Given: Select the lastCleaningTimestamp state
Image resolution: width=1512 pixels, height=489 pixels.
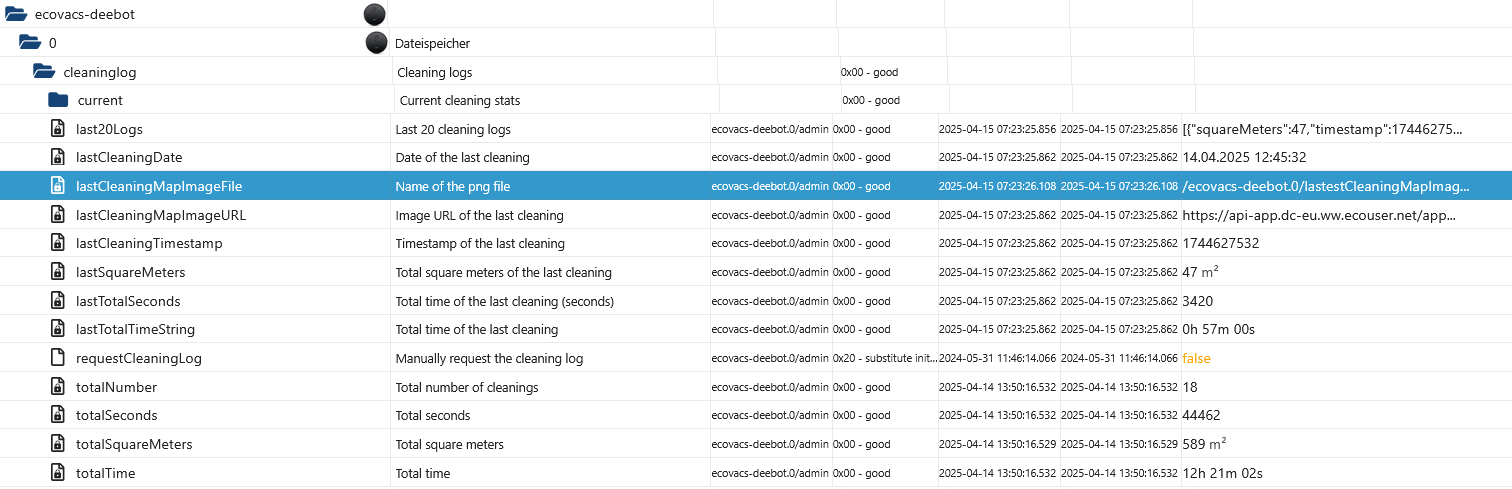Looking at the screenshot, I should (149, 243).
